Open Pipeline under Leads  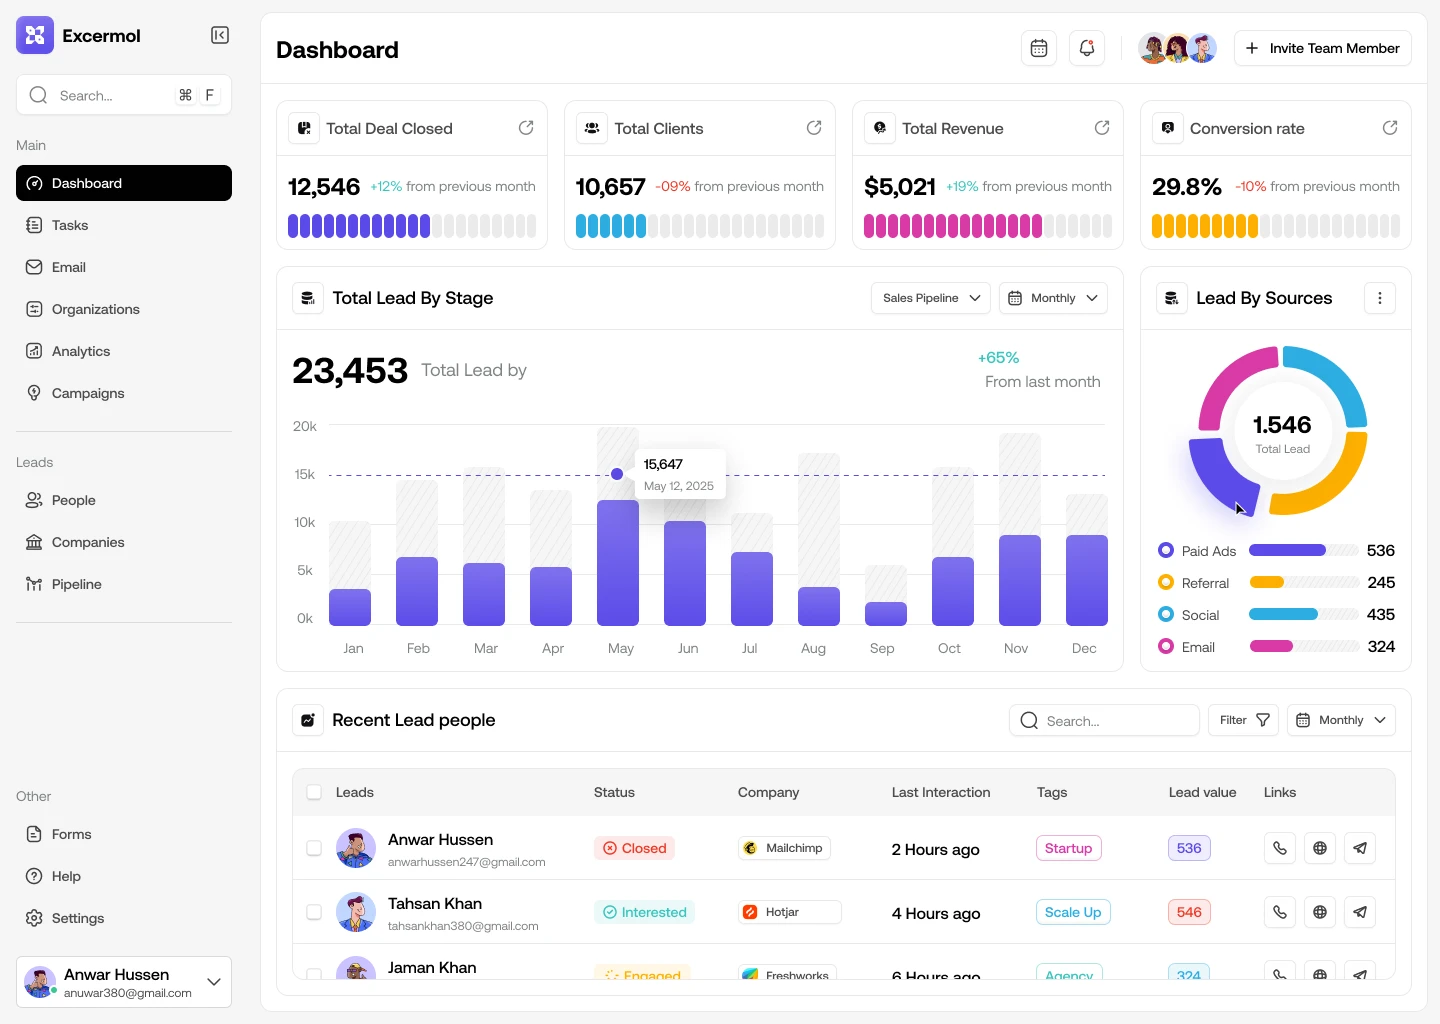click(x=124, y=584)
